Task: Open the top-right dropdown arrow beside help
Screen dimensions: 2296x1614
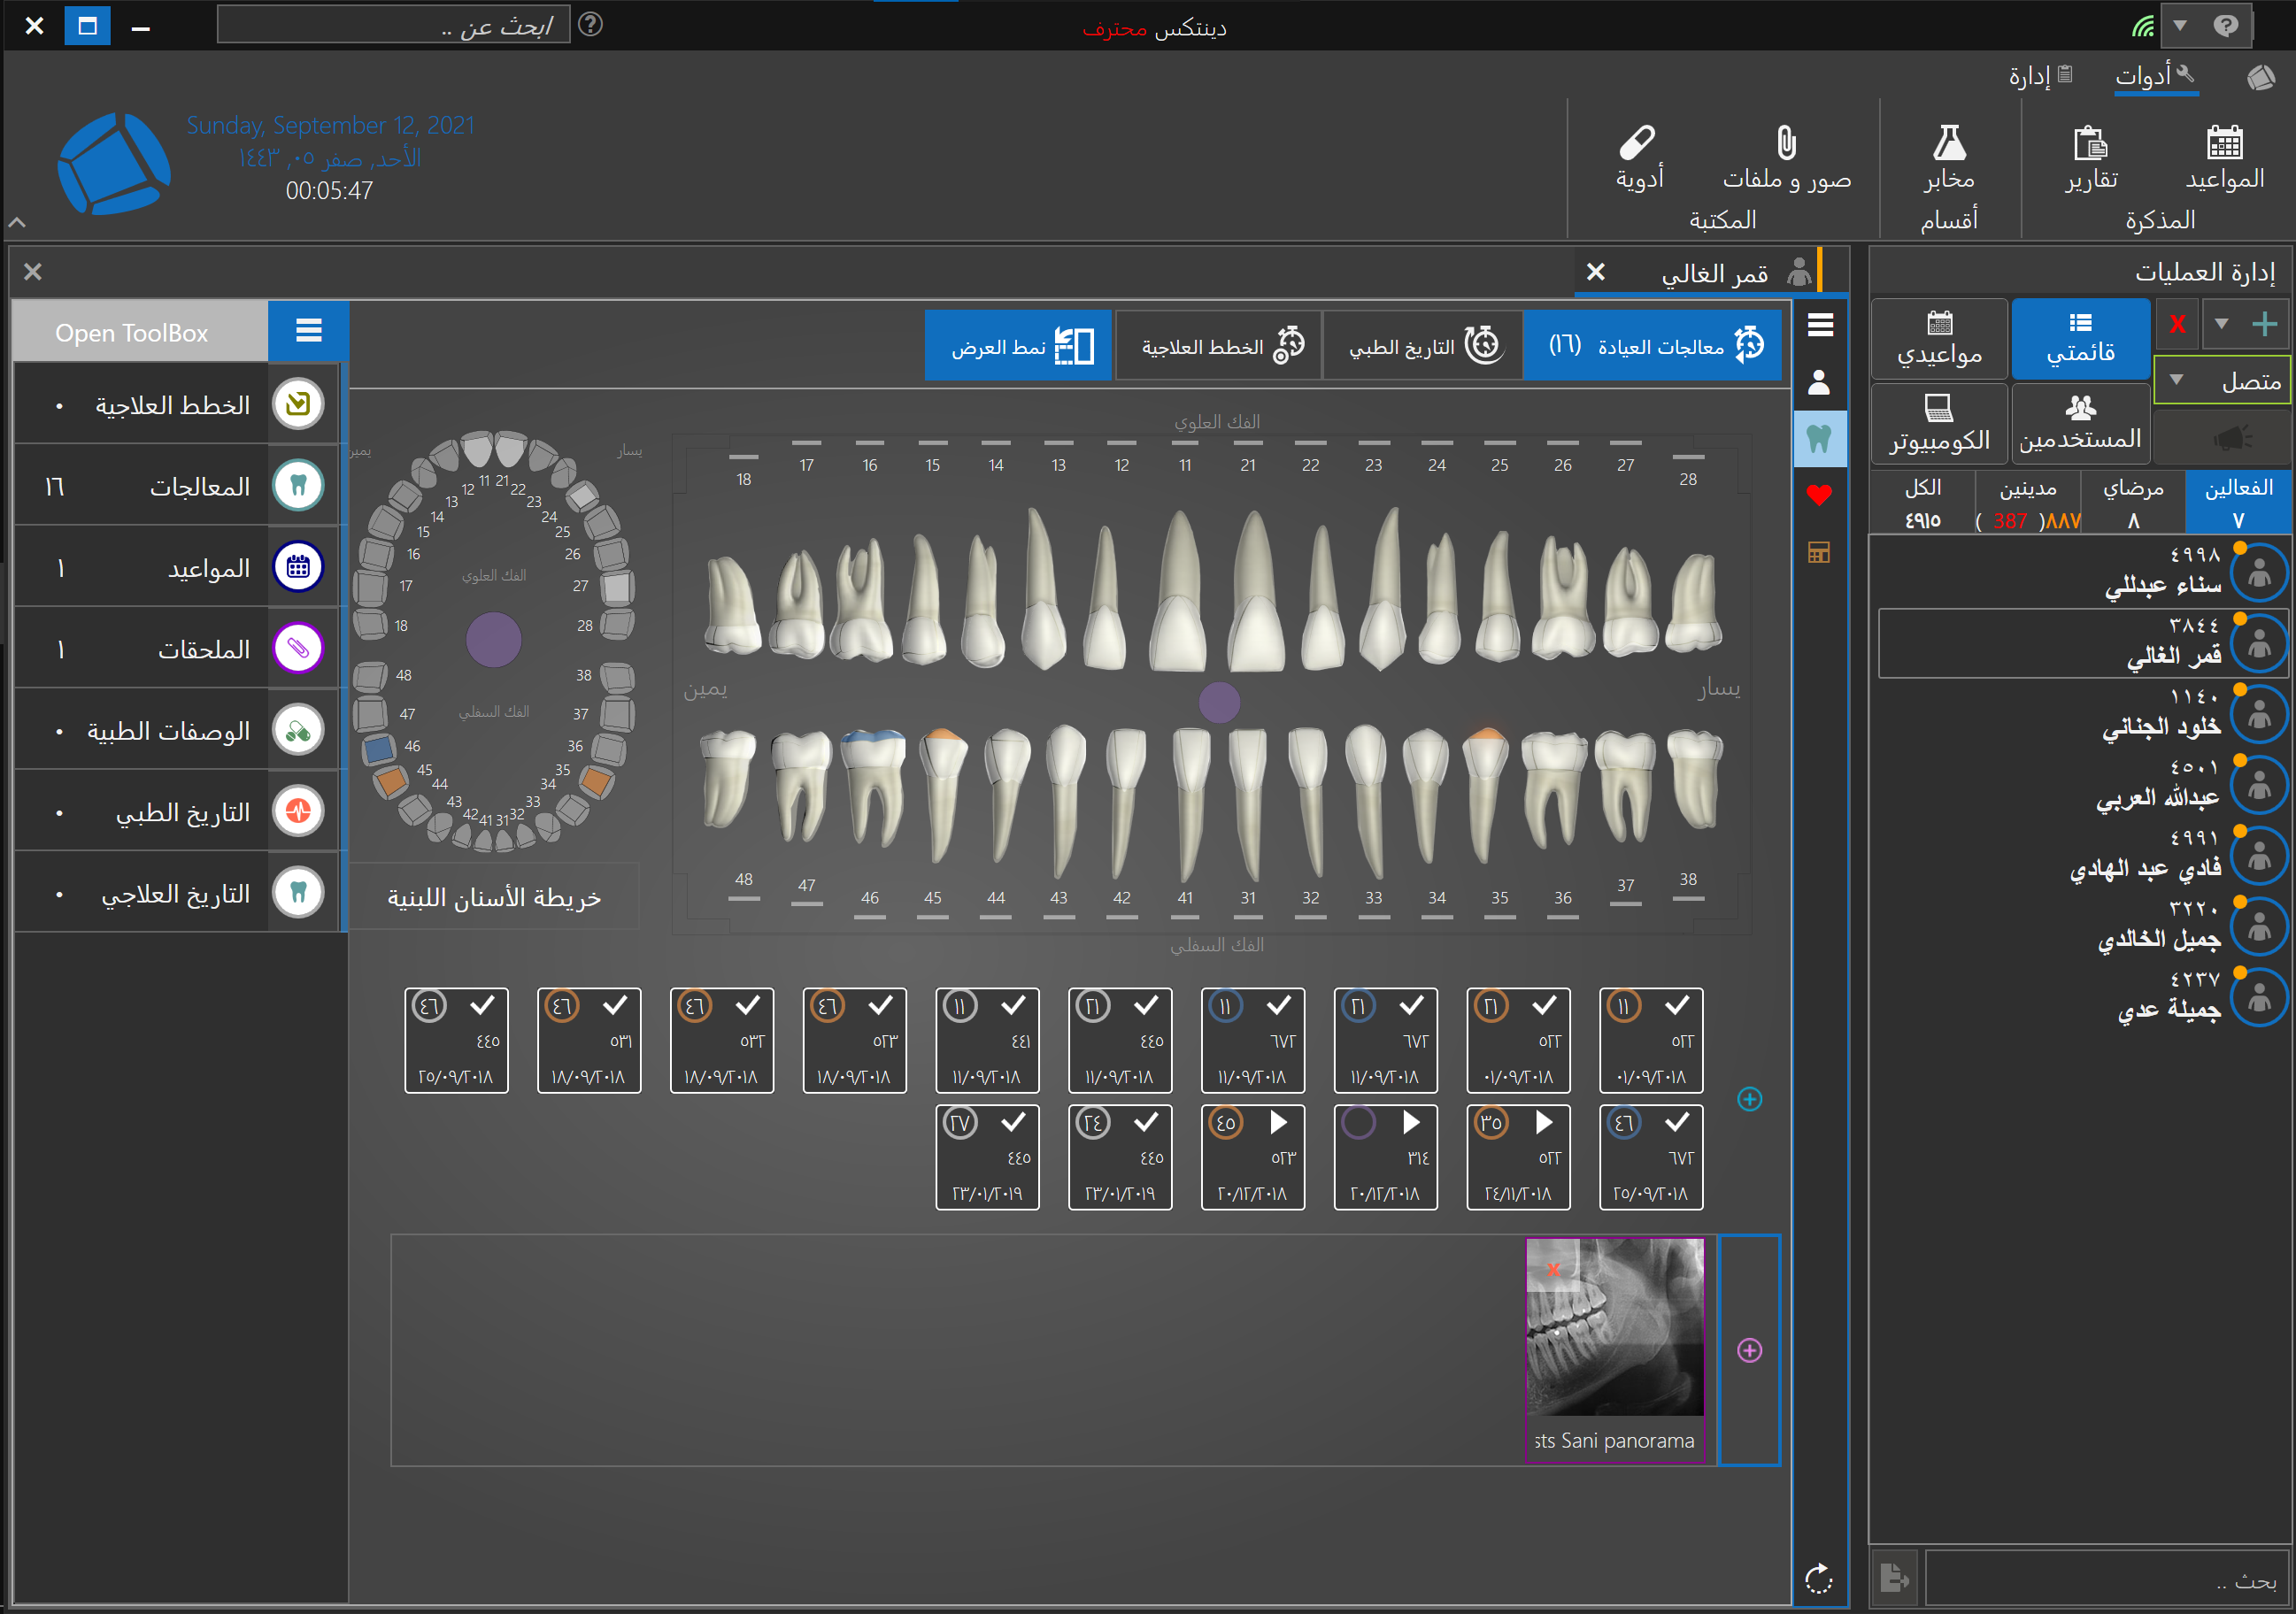Action: tap(2180, 25)
